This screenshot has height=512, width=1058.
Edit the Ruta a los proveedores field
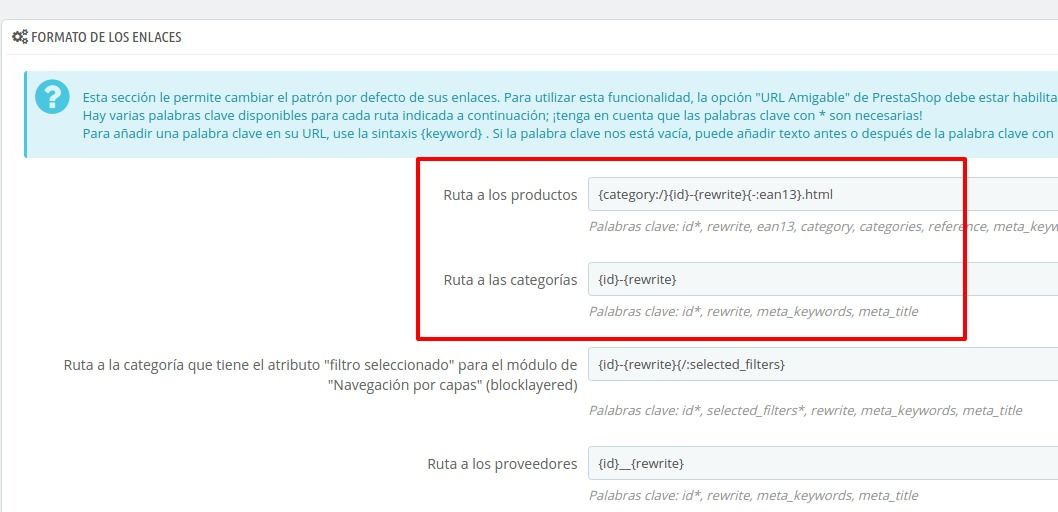823,463
